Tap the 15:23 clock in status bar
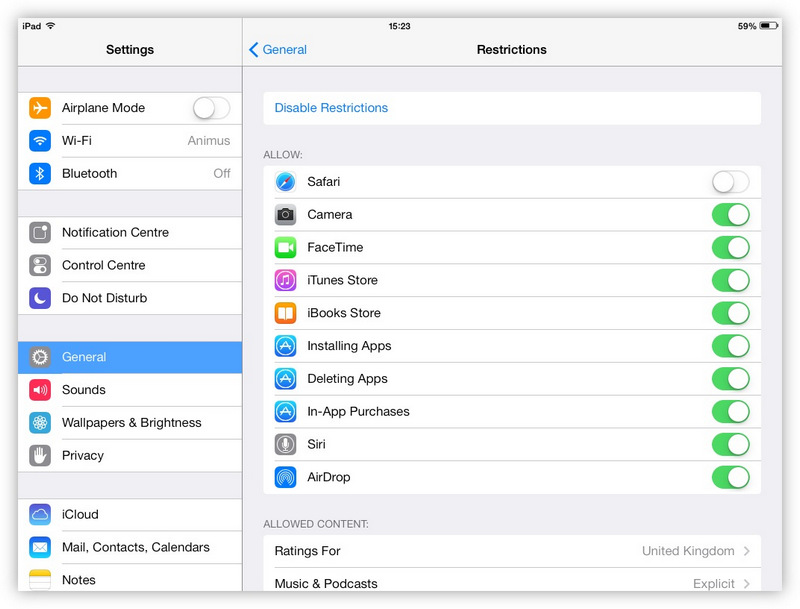The image size is (800, 609). point(399,26)
